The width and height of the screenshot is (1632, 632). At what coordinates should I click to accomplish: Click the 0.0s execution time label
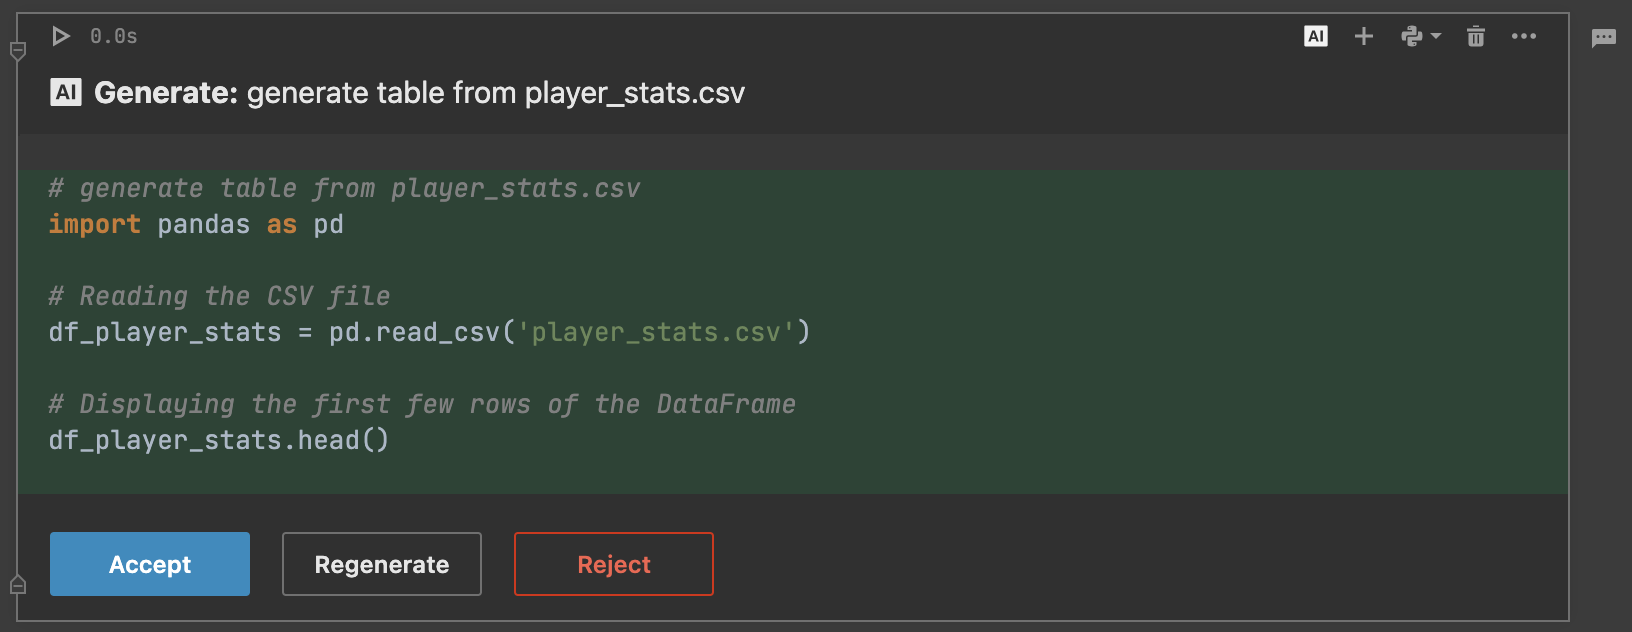(x=113, y=37)
